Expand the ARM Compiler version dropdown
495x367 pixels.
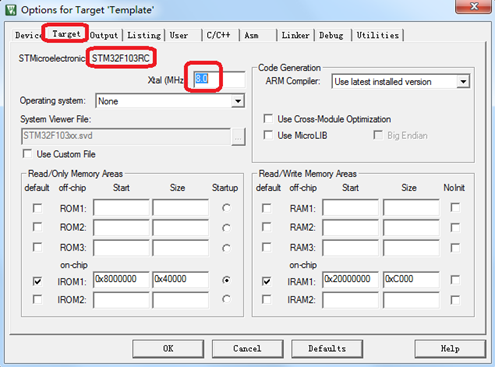point(463,82)
